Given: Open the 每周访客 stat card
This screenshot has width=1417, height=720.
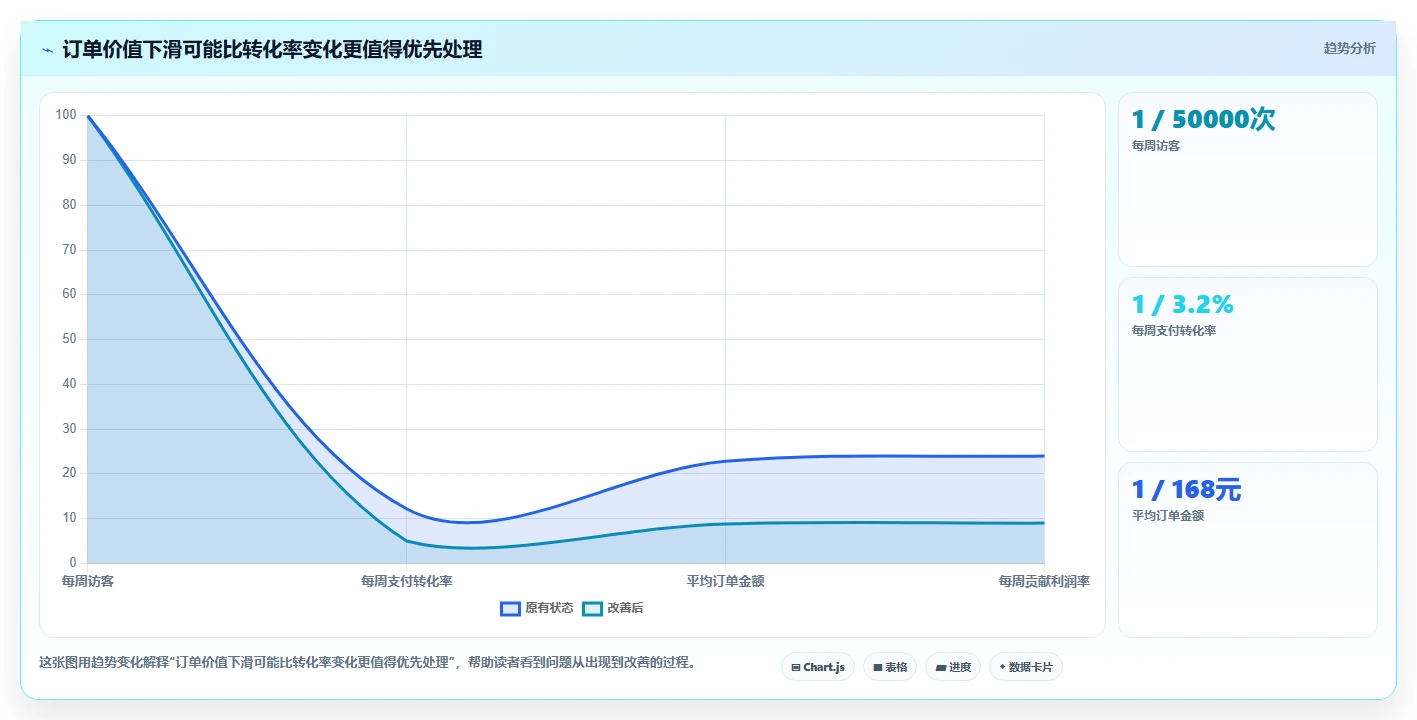Looking at the screenshot, I should tap(1247, 180).
